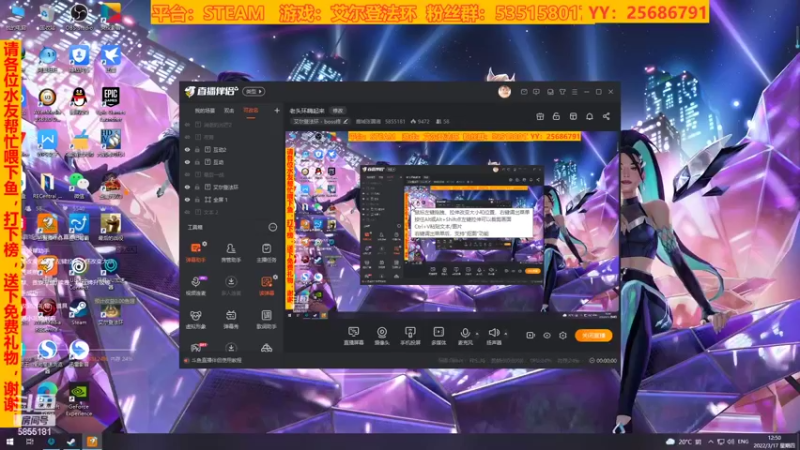Viewport: 800px width, 450px height.
Task: Select the 全屏 1 source row
Action: 233,199
